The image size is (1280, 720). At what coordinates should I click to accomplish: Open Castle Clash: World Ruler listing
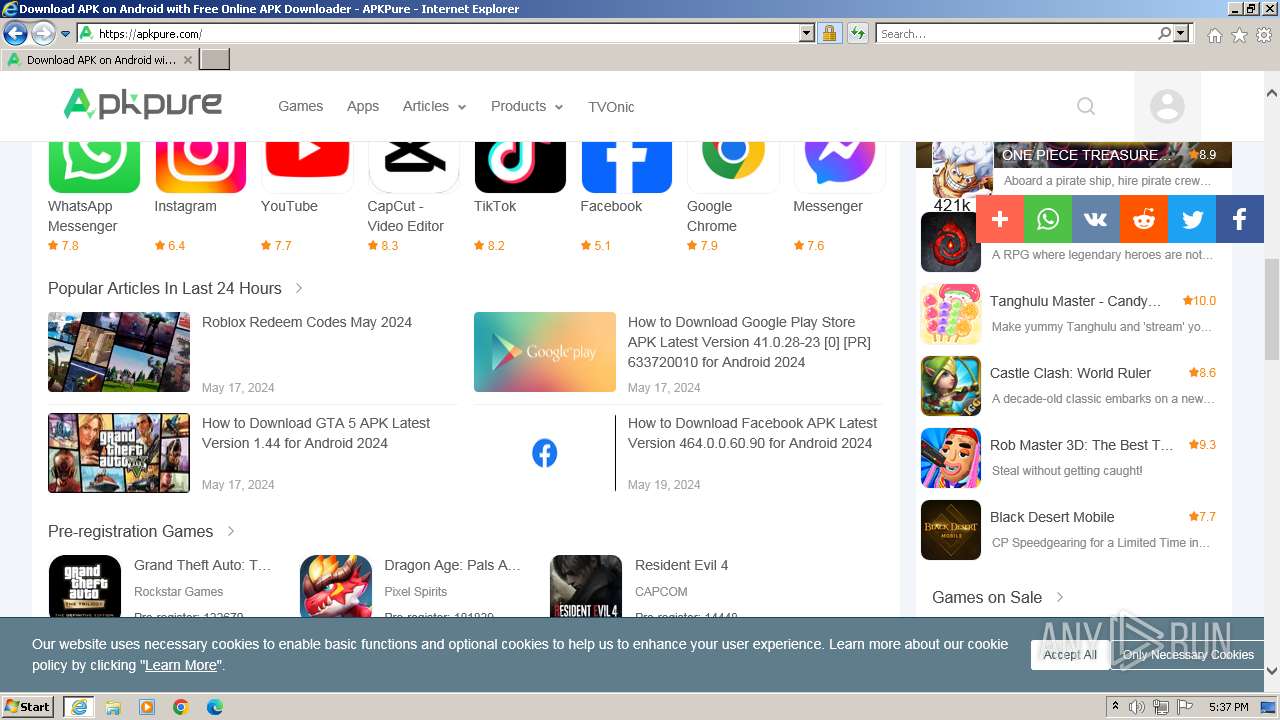[x=1070, y=373]
